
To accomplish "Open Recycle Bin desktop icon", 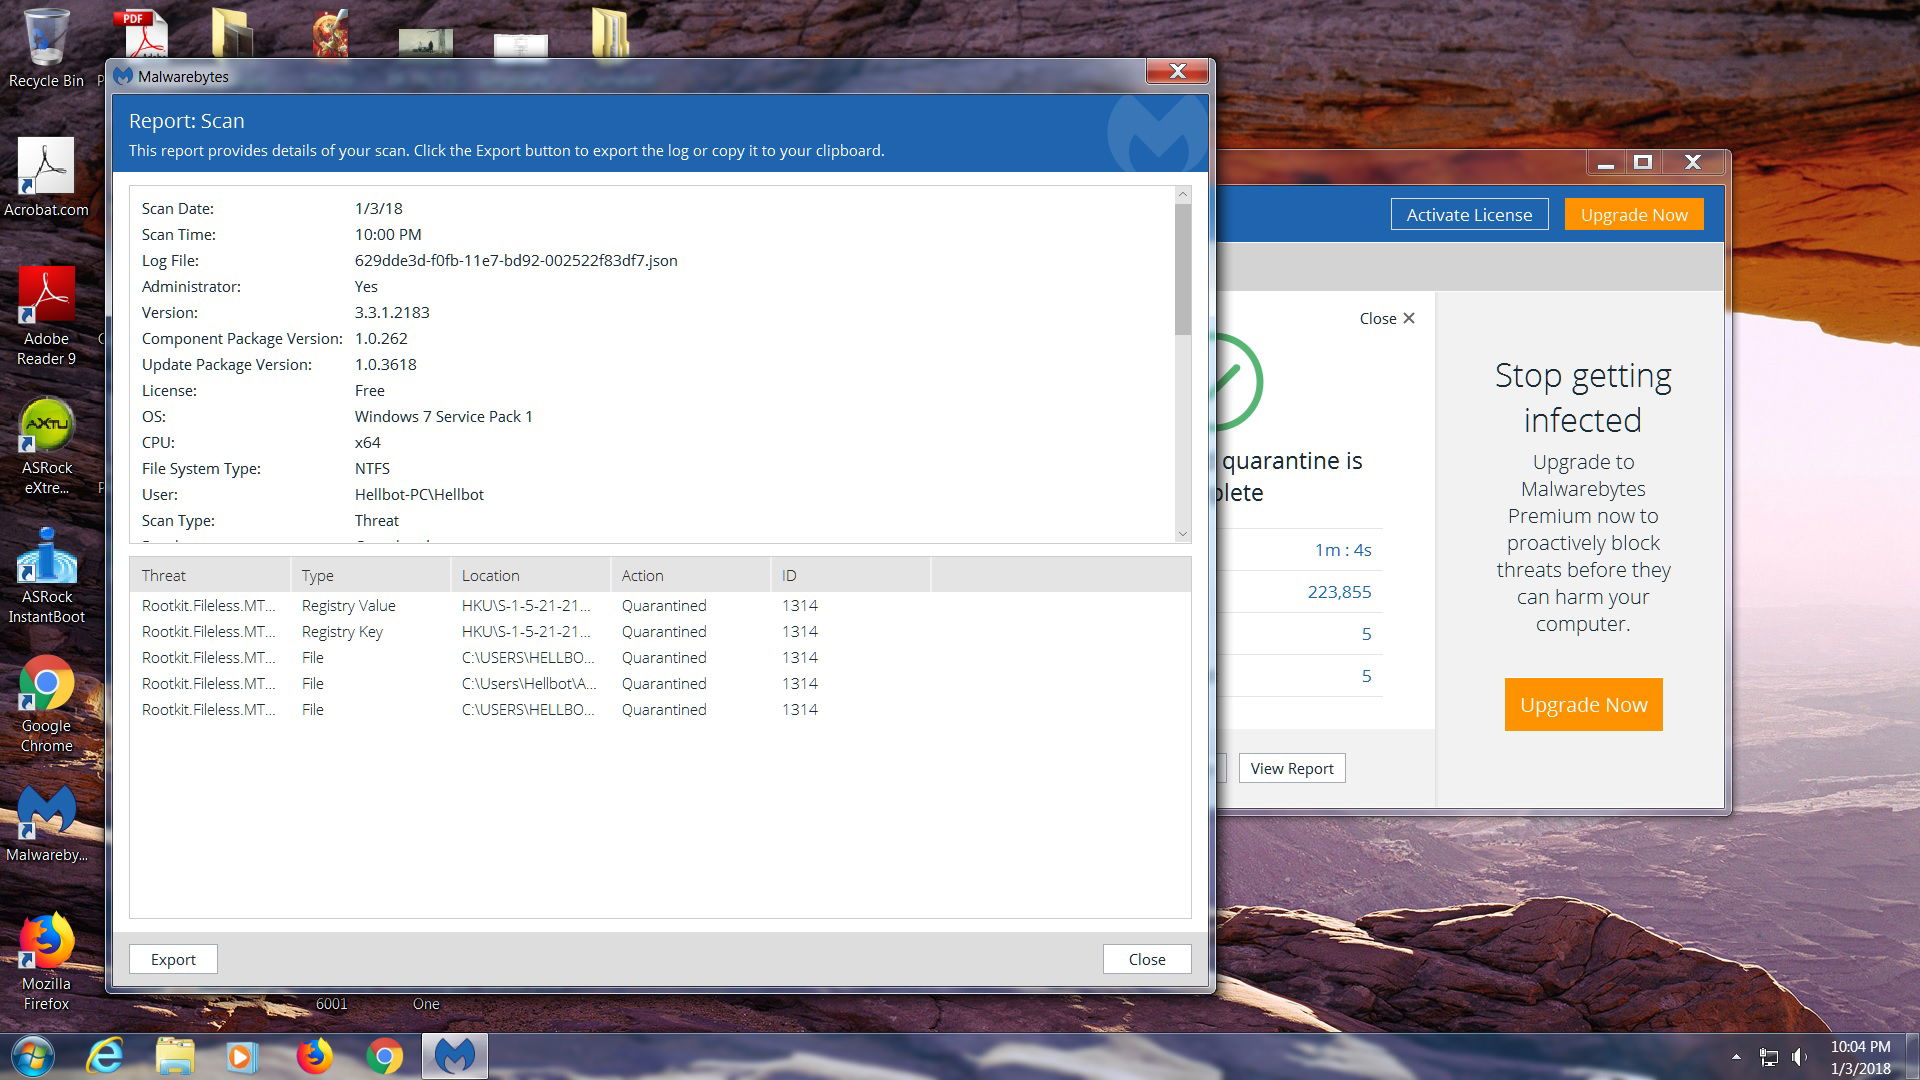I will 46,48.
